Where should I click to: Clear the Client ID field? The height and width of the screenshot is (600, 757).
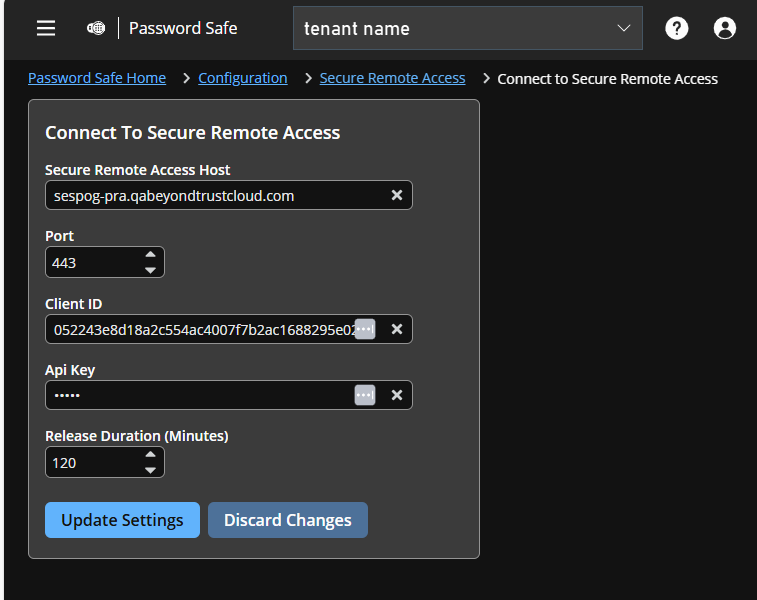pos(397,329)
